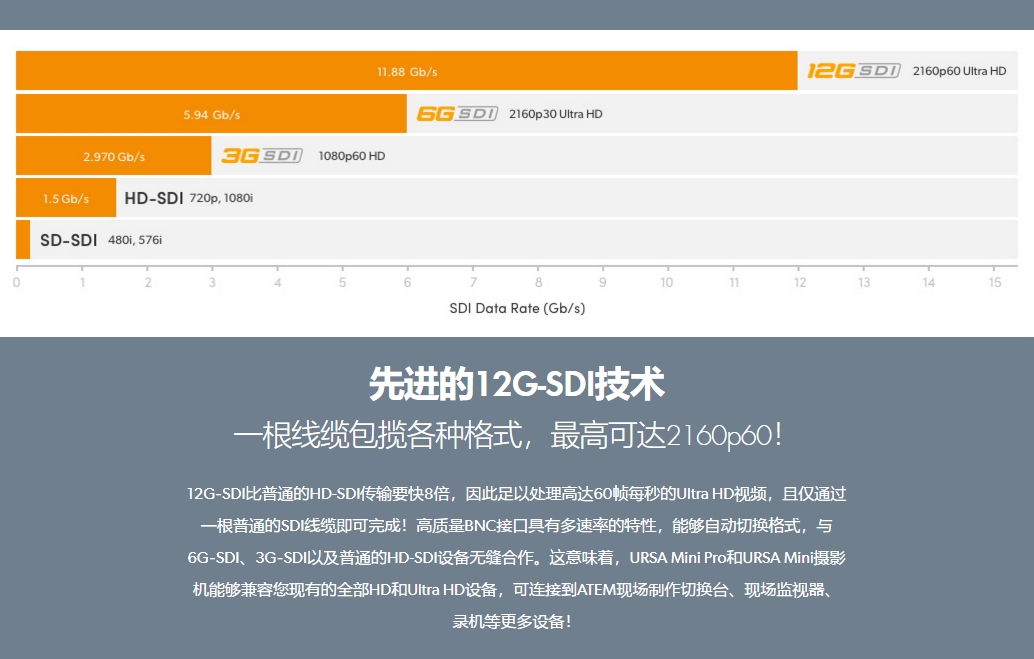Click the 12G-SDI logo in the chart

tap(854, 71)
